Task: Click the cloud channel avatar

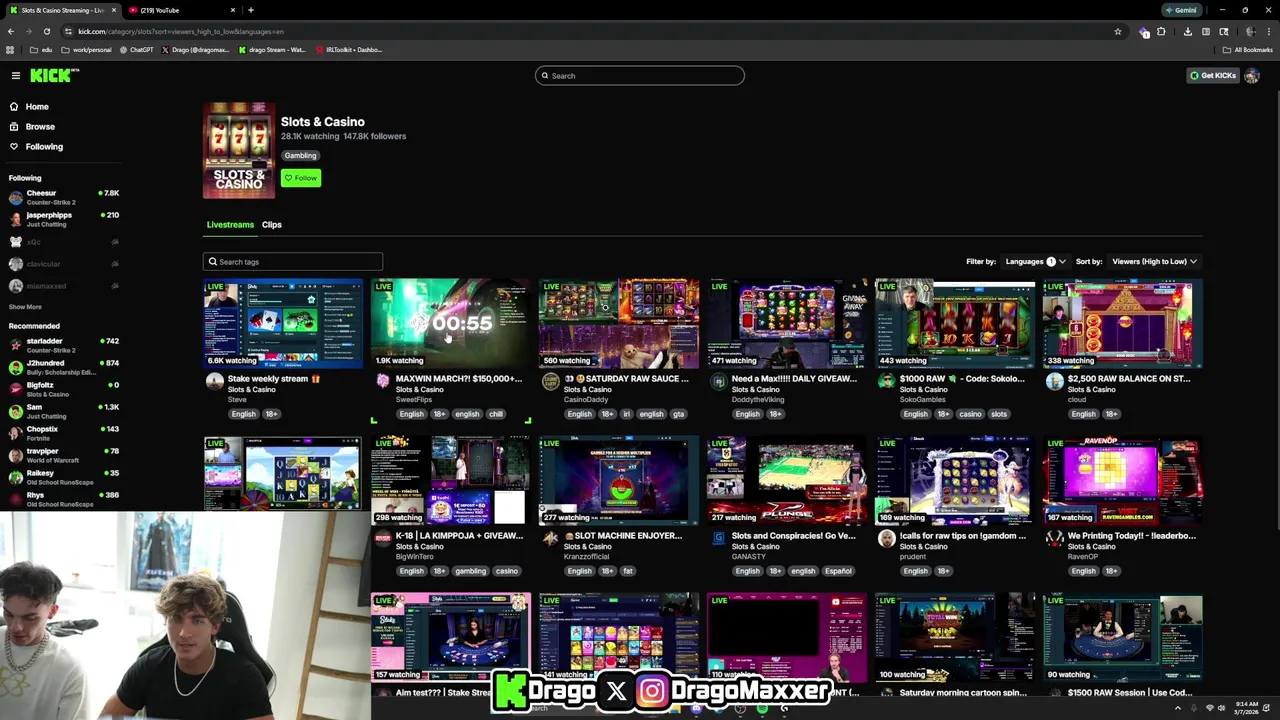Action: (x=1054, y=381)
